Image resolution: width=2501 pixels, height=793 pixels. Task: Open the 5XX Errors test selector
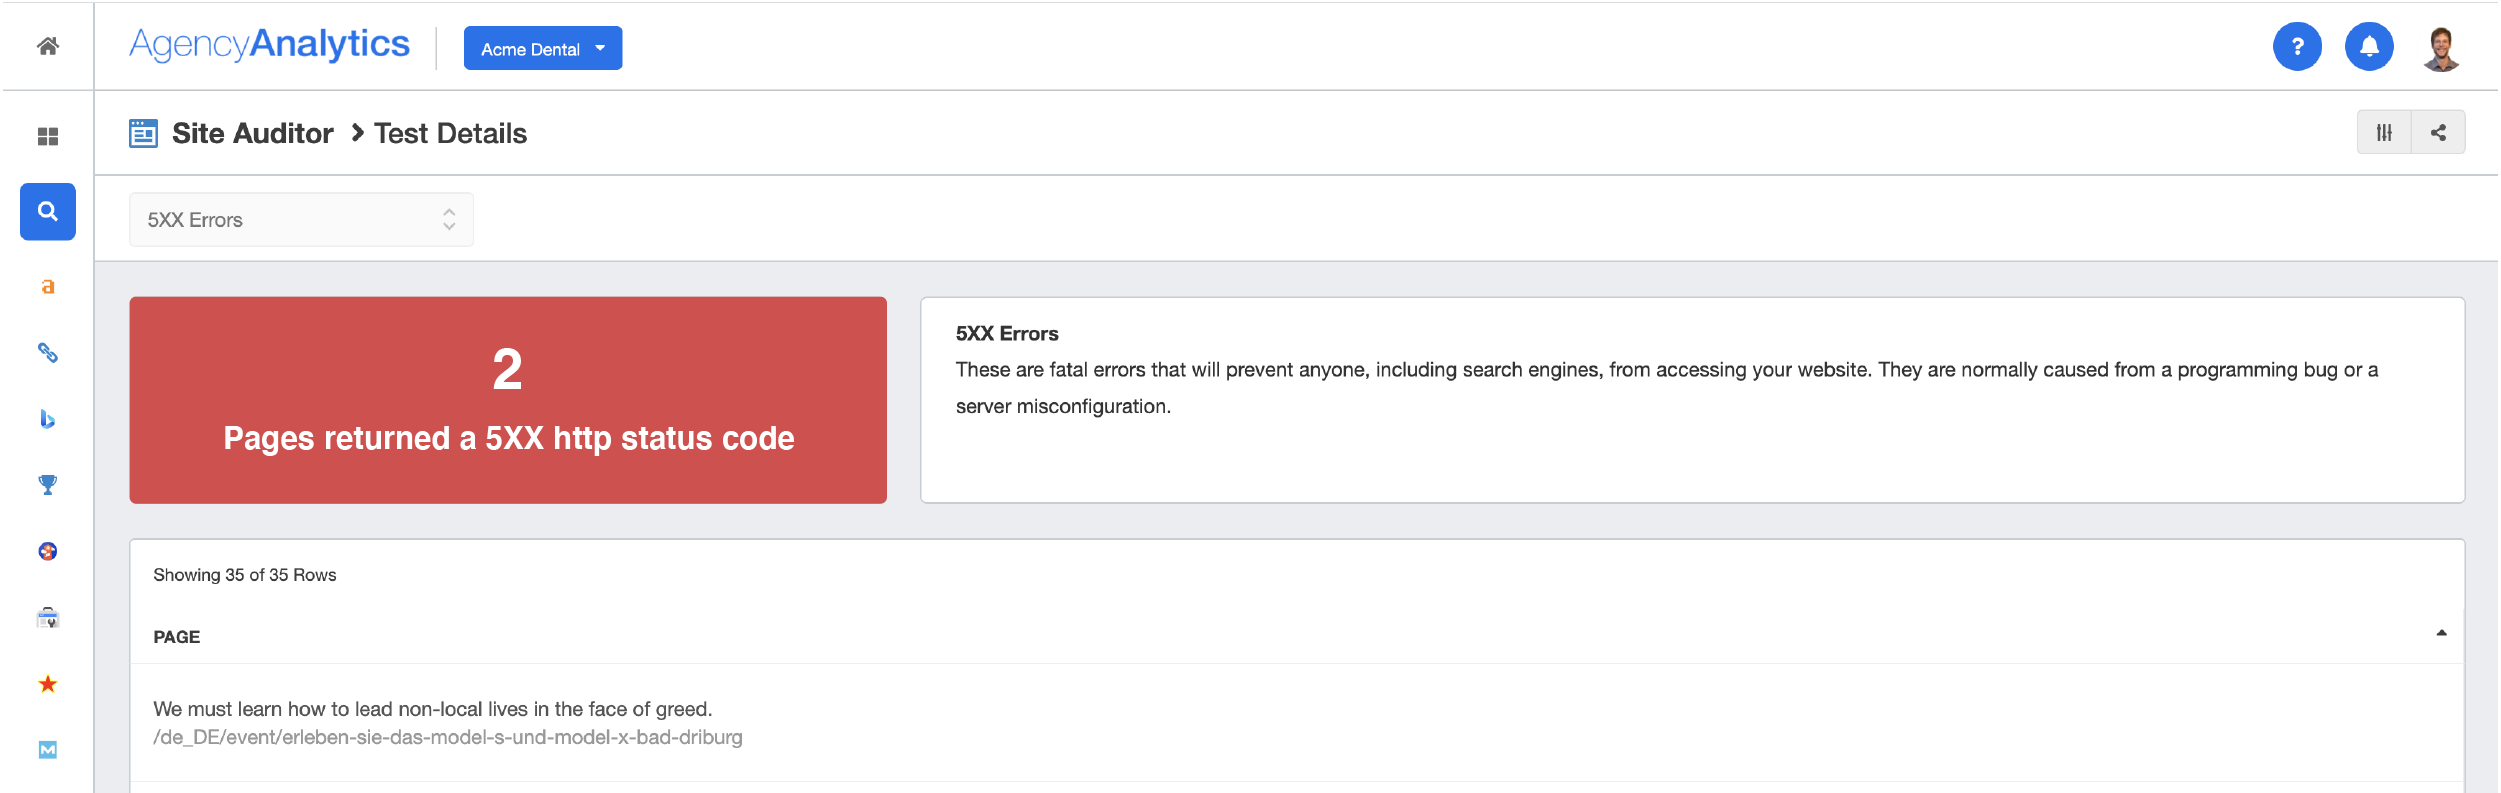[301, 220]
